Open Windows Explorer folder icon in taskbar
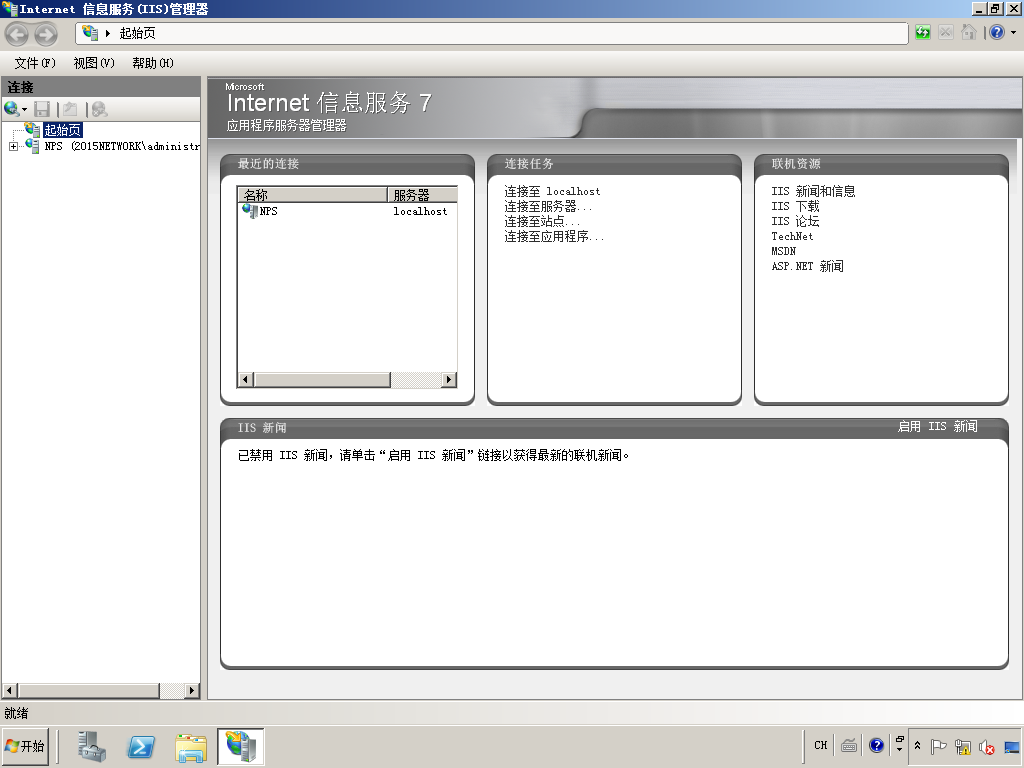The image size is (1024, 768). [191, 746]
